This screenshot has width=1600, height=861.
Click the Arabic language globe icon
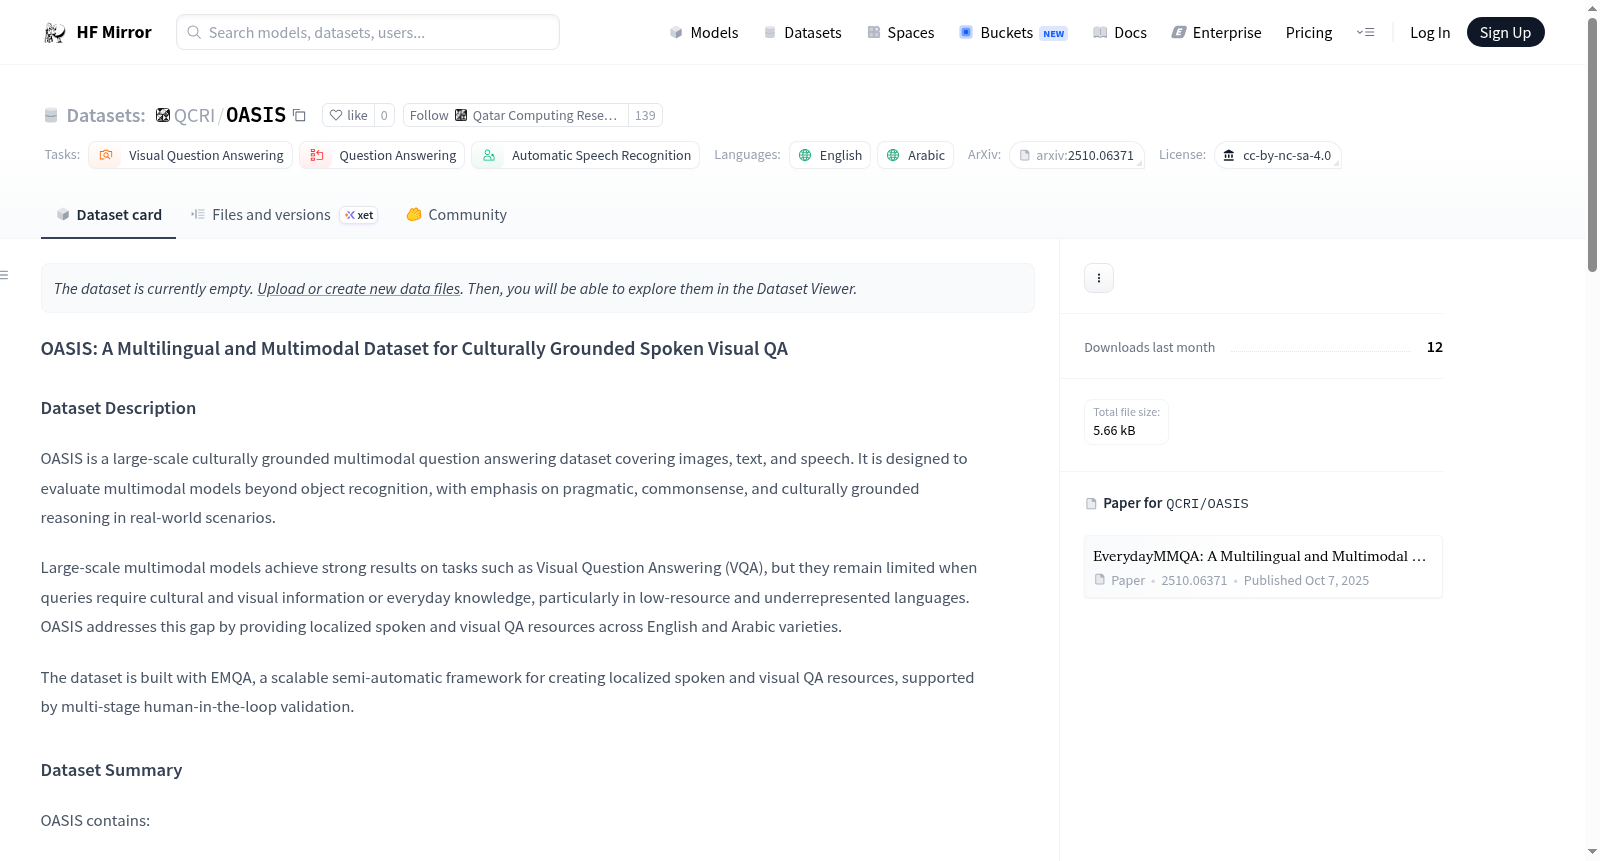(x=893, y=155)
